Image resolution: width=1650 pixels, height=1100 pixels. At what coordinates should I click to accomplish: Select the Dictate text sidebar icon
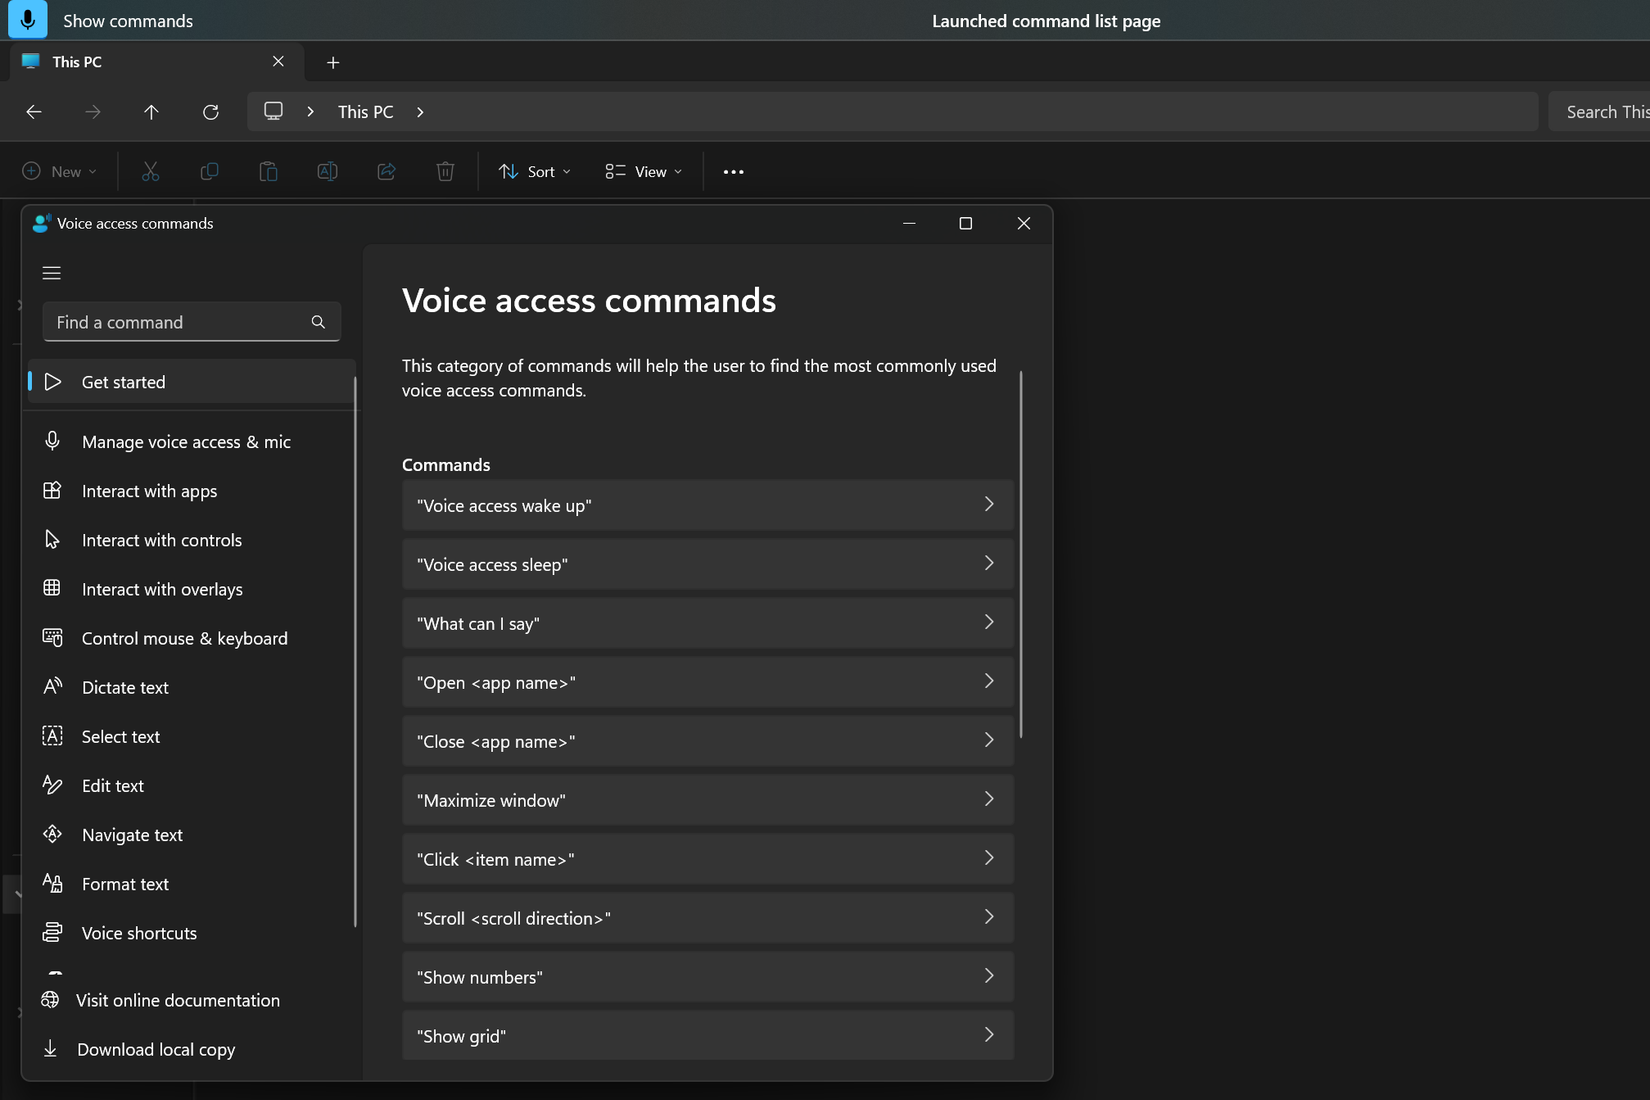[x=52, y=687]
